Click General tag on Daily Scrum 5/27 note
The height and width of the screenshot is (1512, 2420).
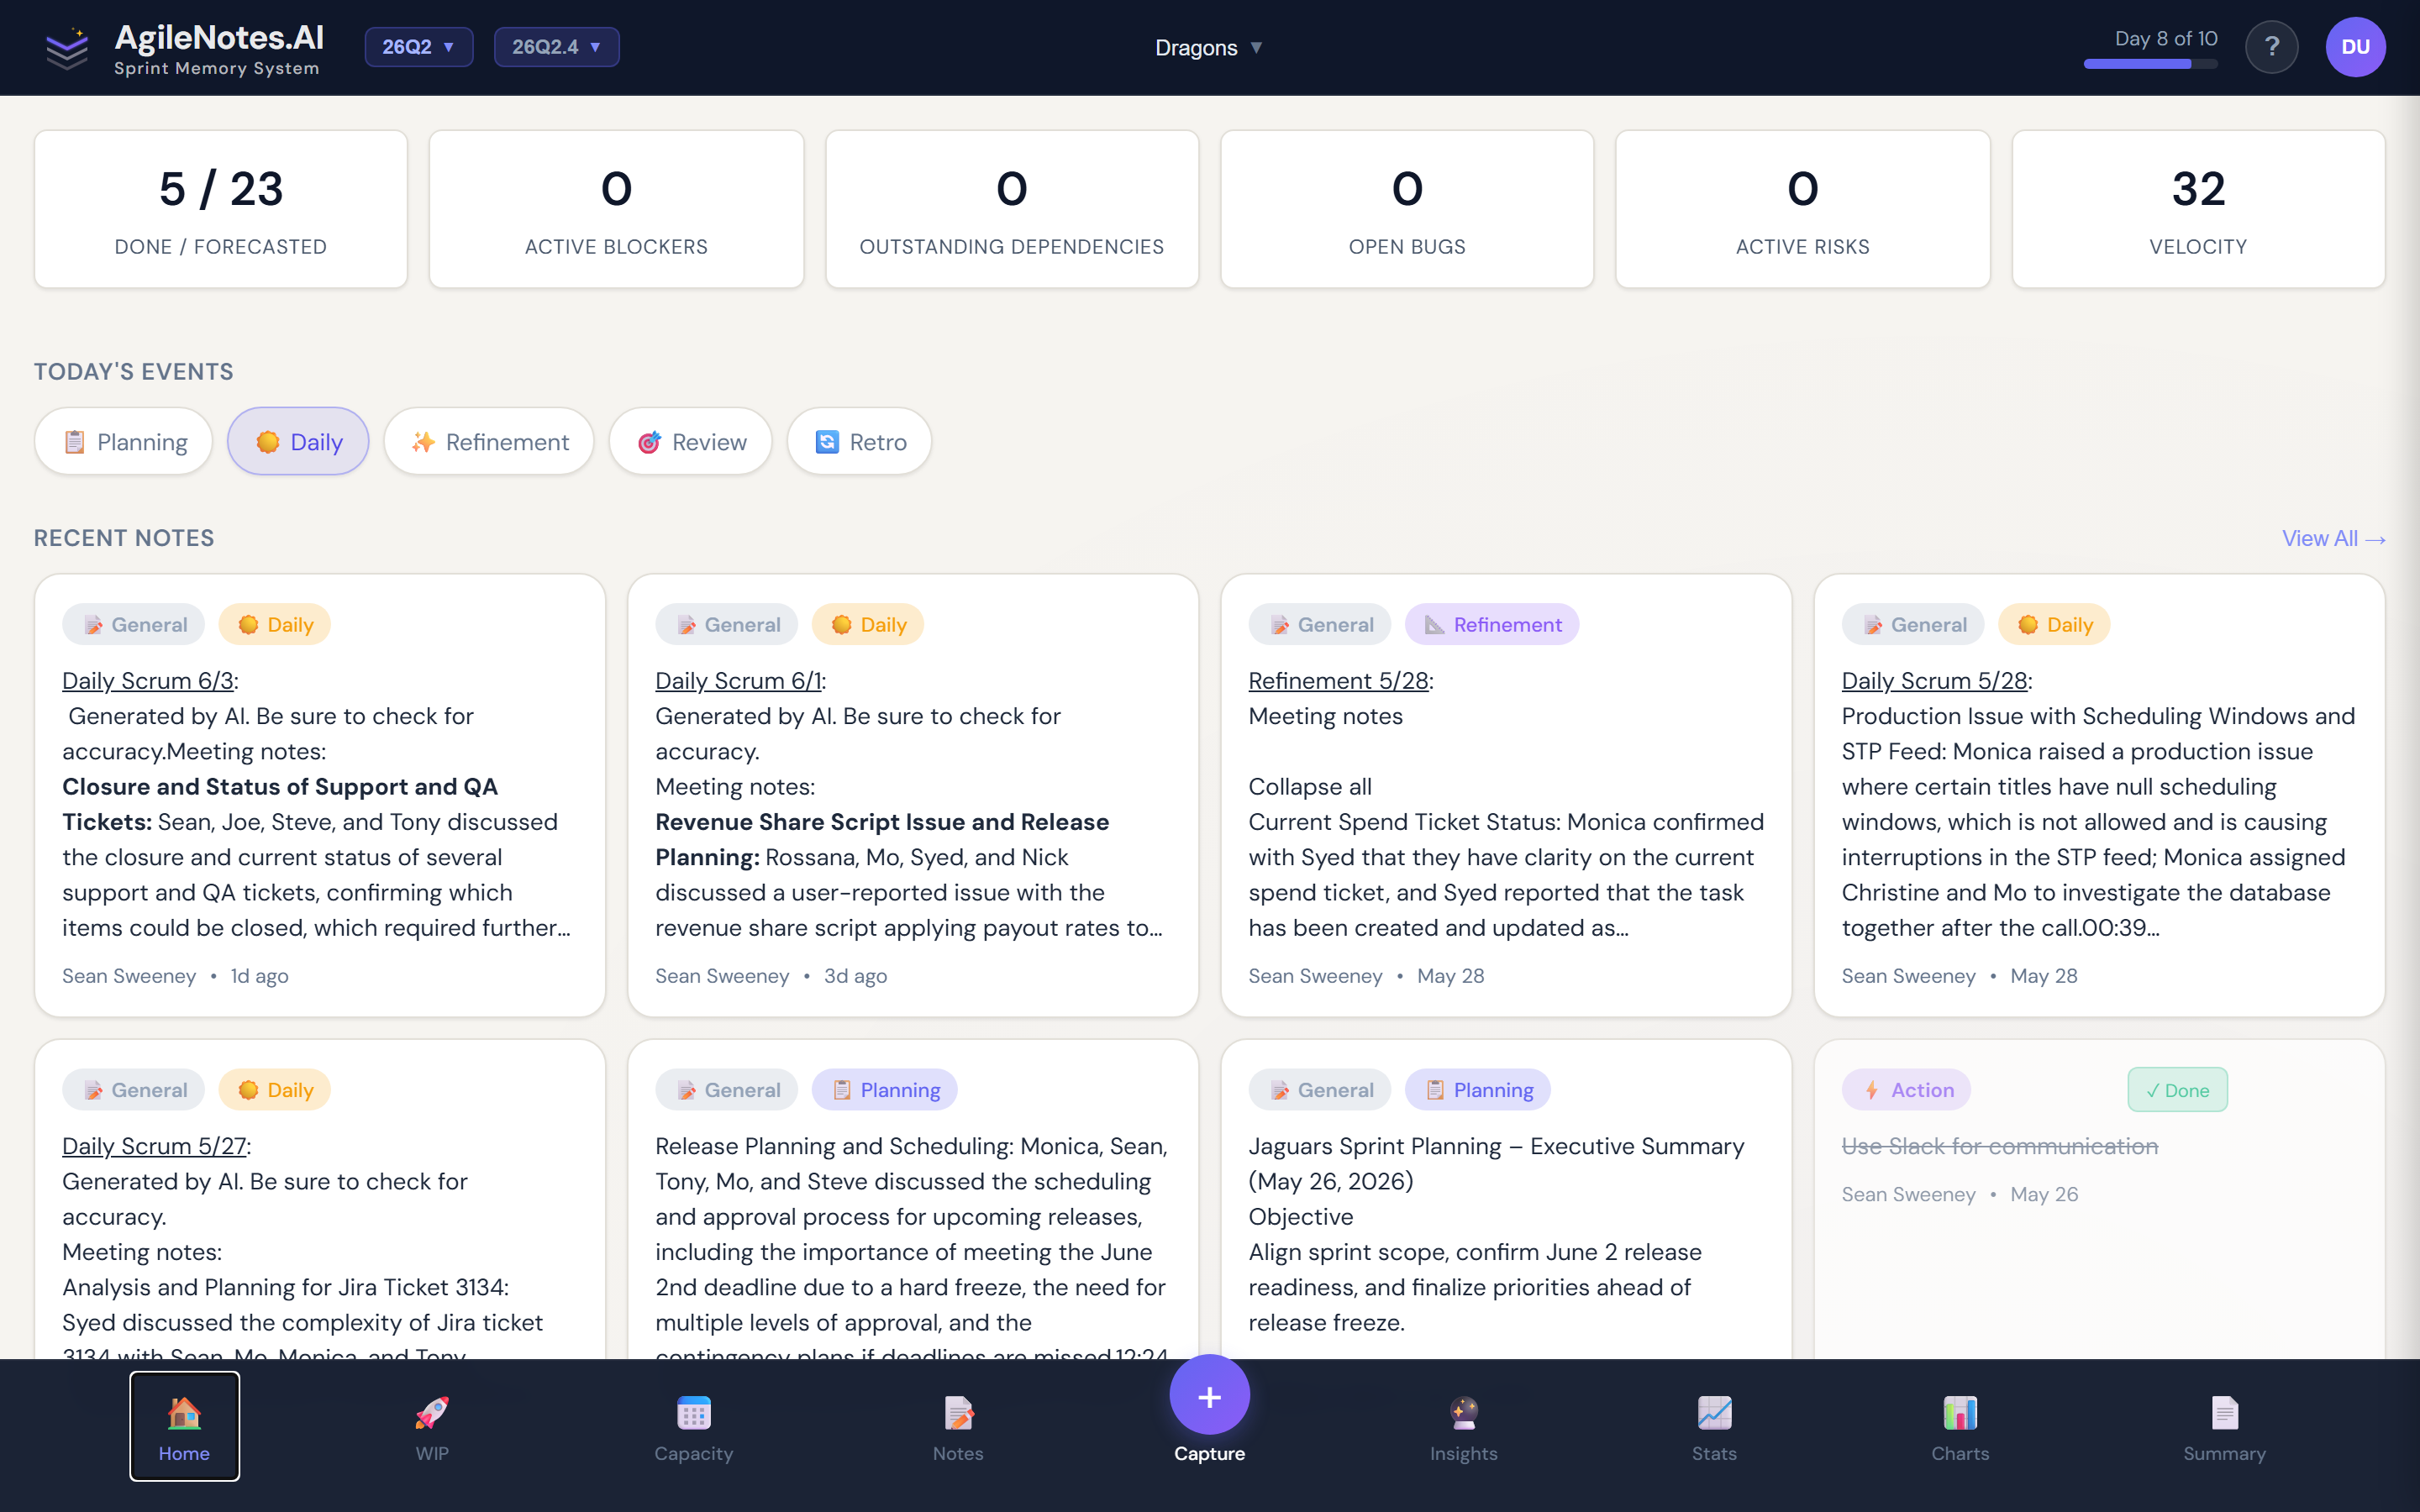[134, 1090]
